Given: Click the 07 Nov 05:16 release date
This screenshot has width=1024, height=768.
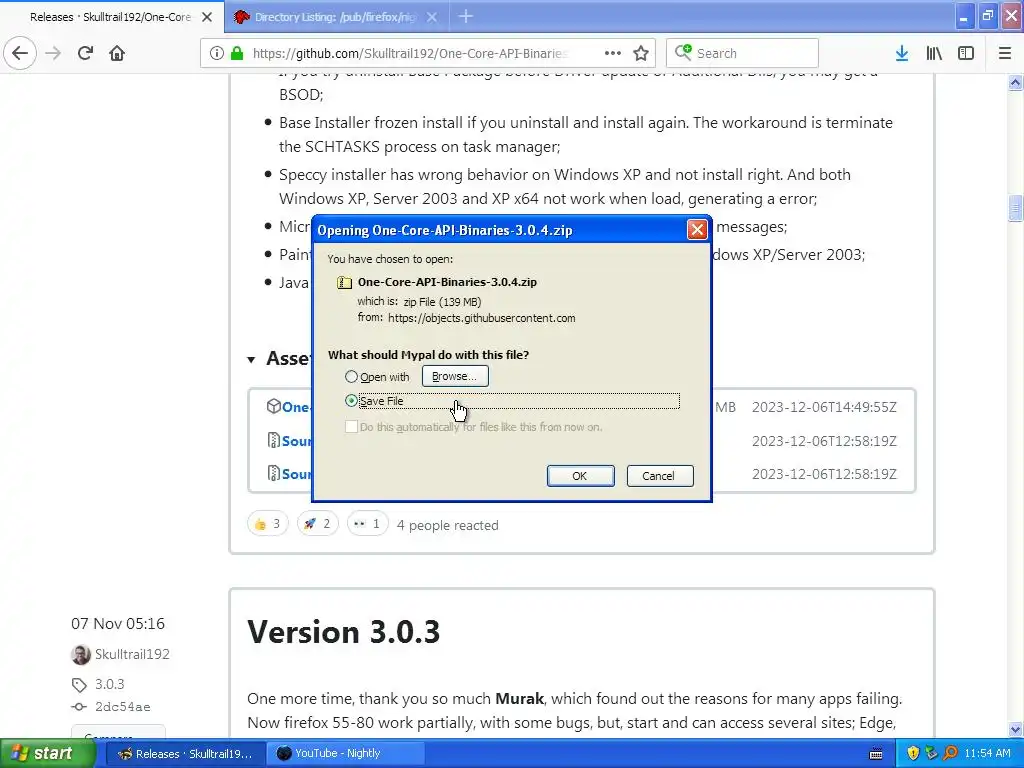Looking at the screenshot, I should tap(118, 624).
